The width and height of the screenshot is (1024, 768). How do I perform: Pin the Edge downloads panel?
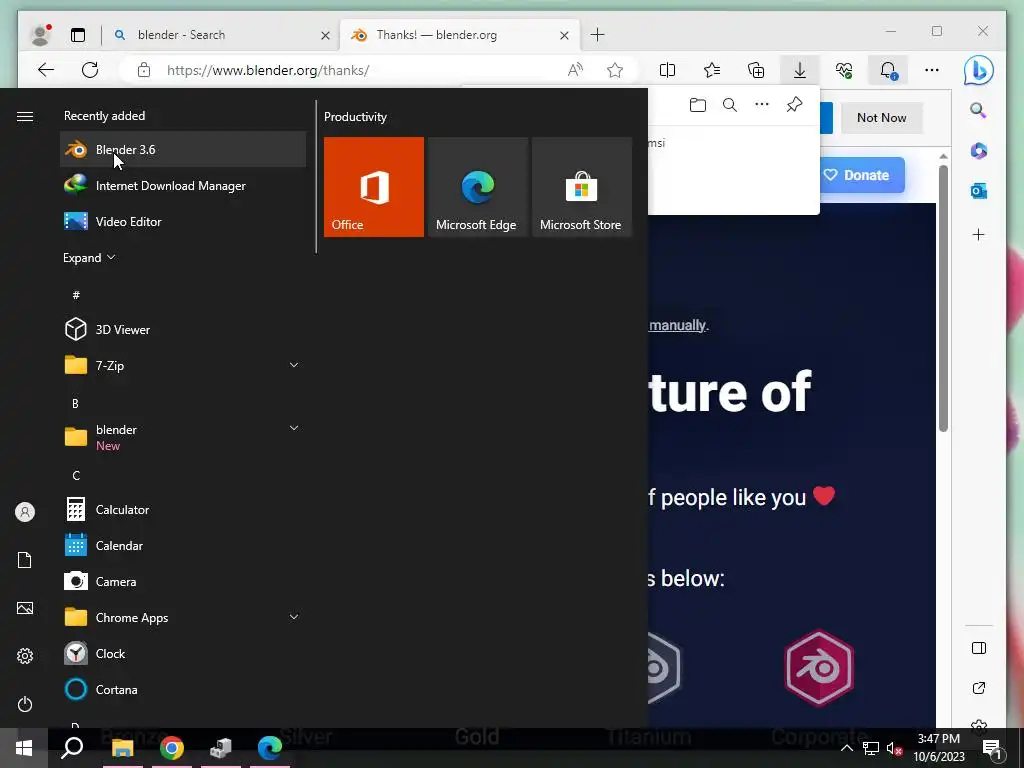[794, 104]
